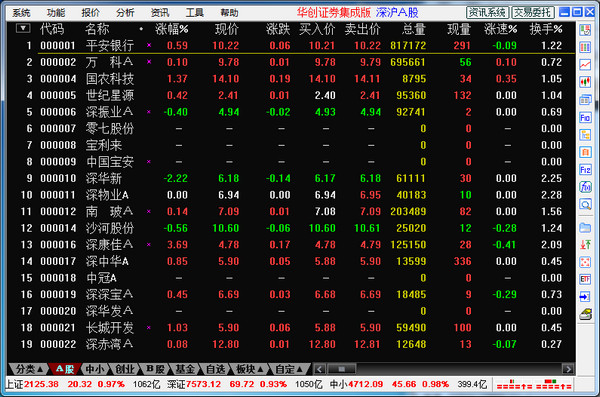
Task: Select the 平安银行 stock row
Action: pyautogui.click(x=291, y=46)
